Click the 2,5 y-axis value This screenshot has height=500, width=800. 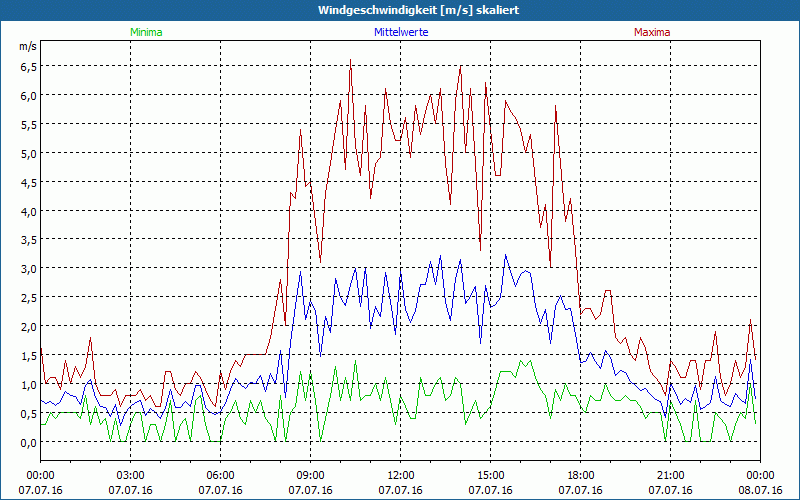[29, 297]
